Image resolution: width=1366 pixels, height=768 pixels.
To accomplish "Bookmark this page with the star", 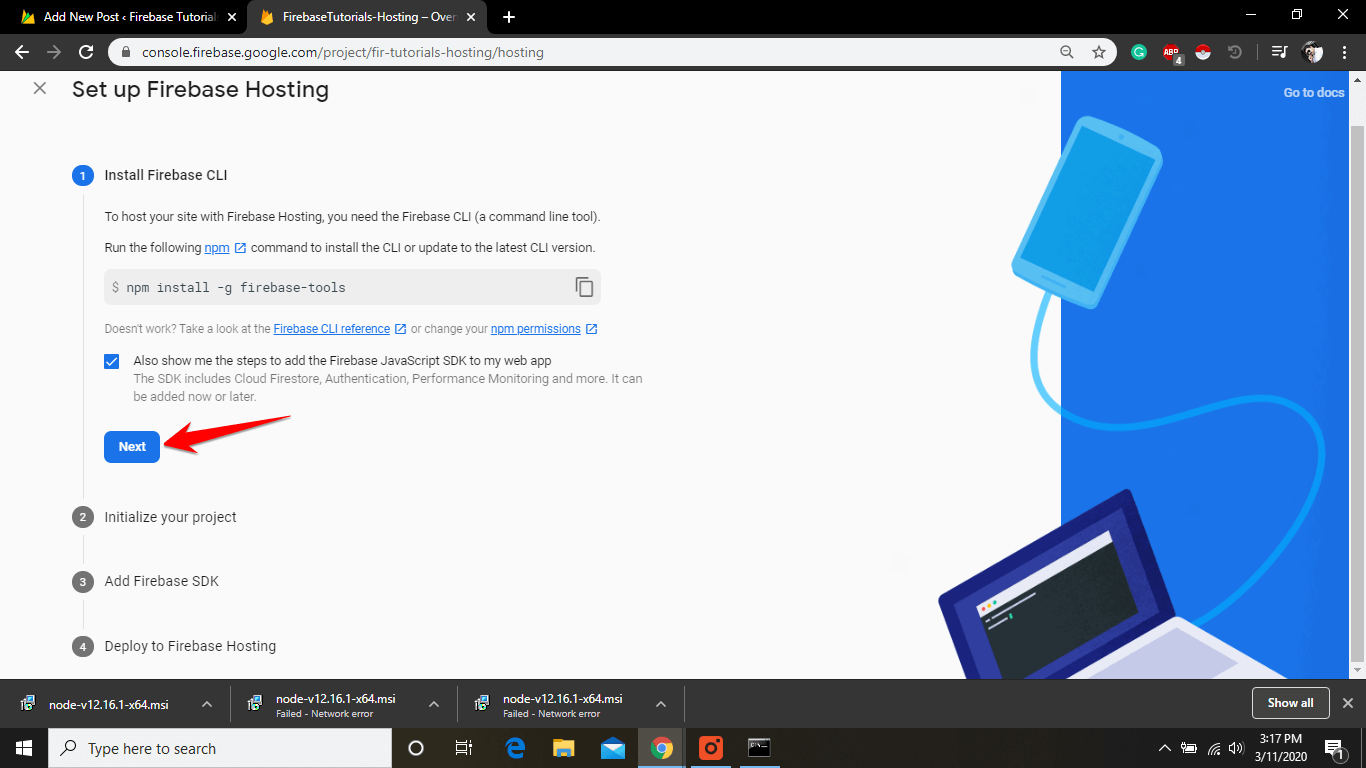I will coord(1099,52).
